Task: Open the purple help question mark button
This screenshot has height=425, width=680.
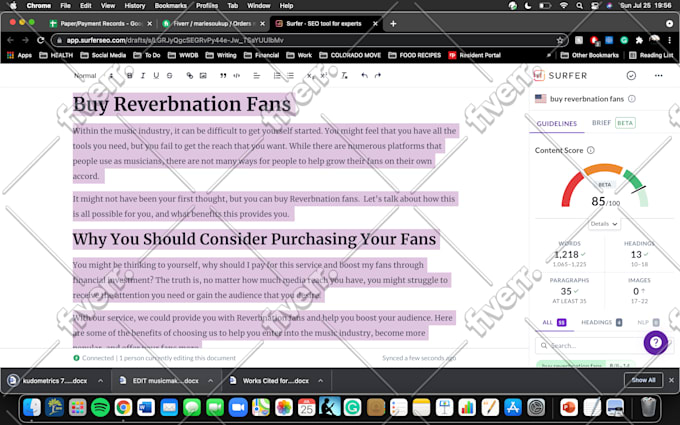Action: point(656,343)
